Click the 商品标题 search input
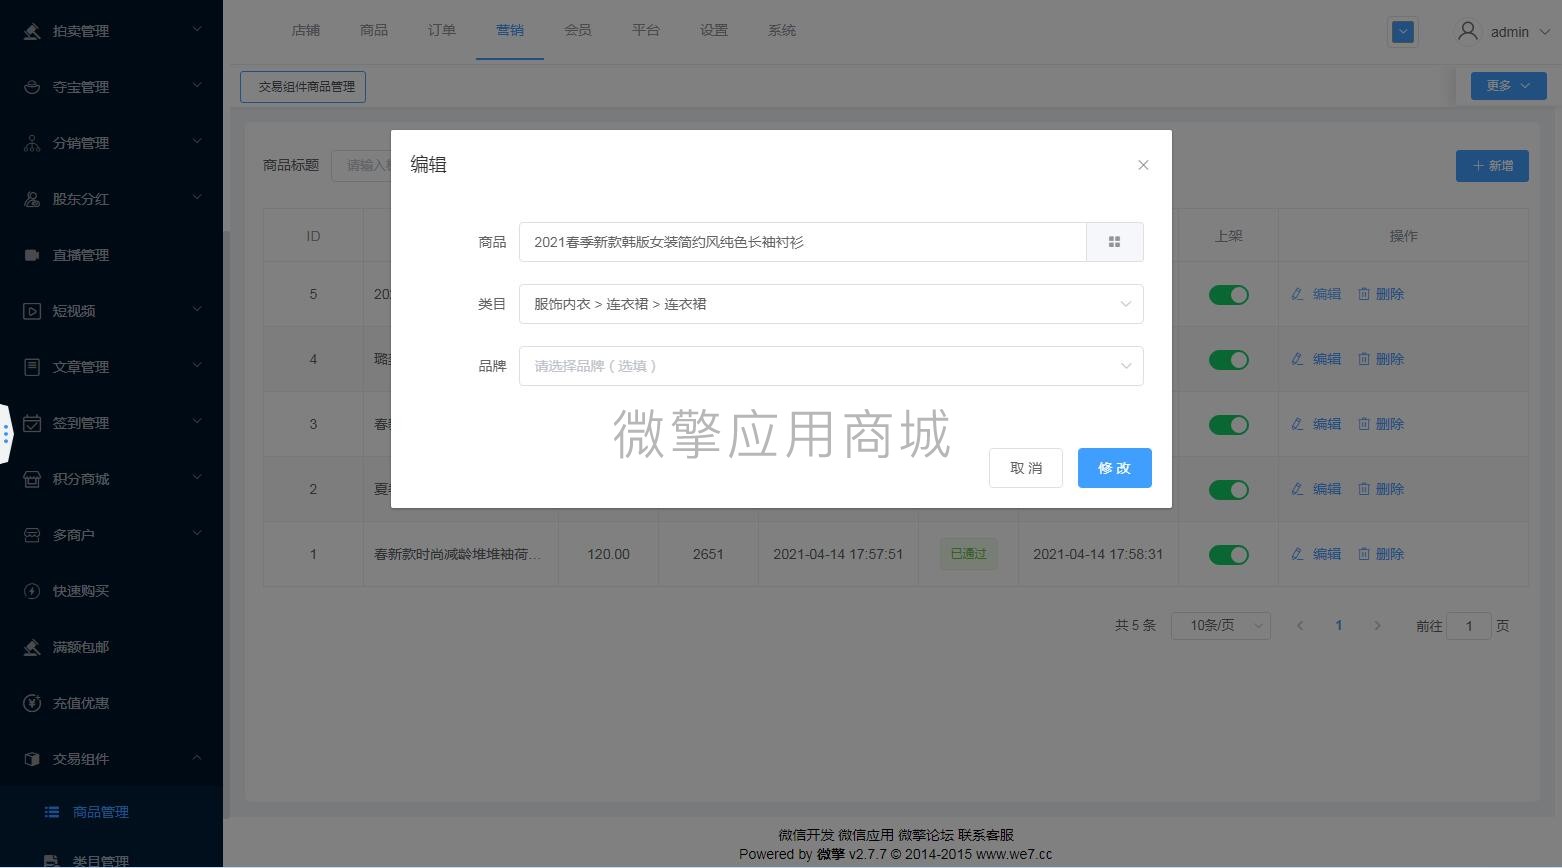 click(361, 165)
